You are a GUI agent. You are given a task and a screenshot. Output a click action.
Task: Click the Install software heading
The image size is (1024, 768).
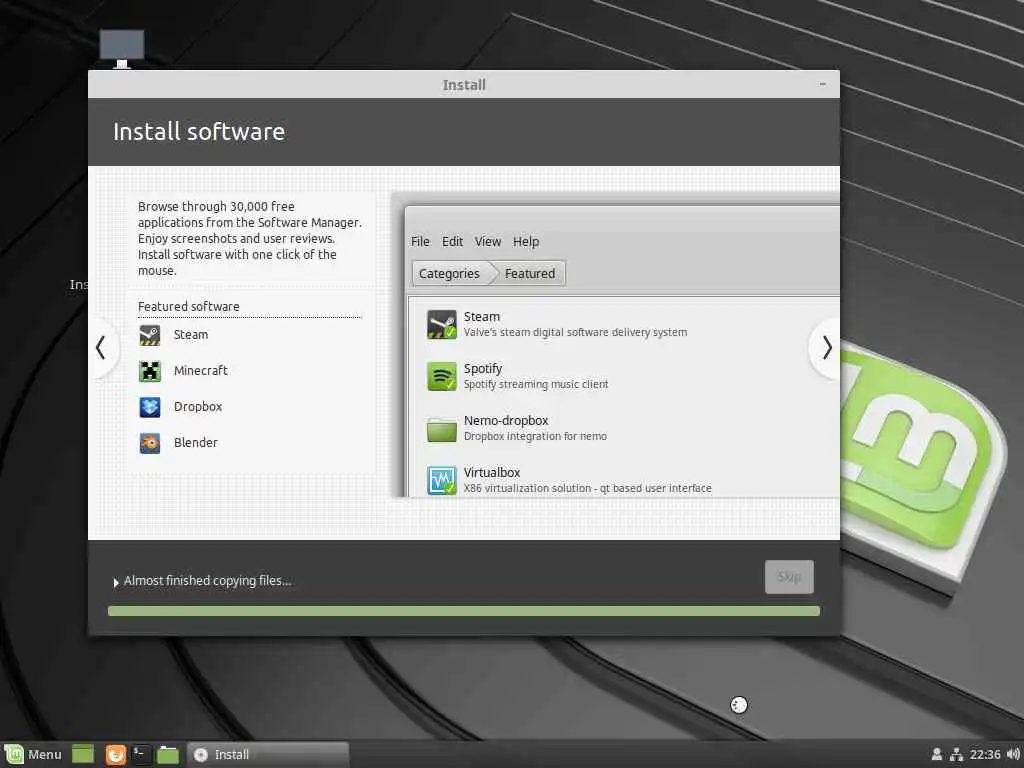(x=199, y=132)
